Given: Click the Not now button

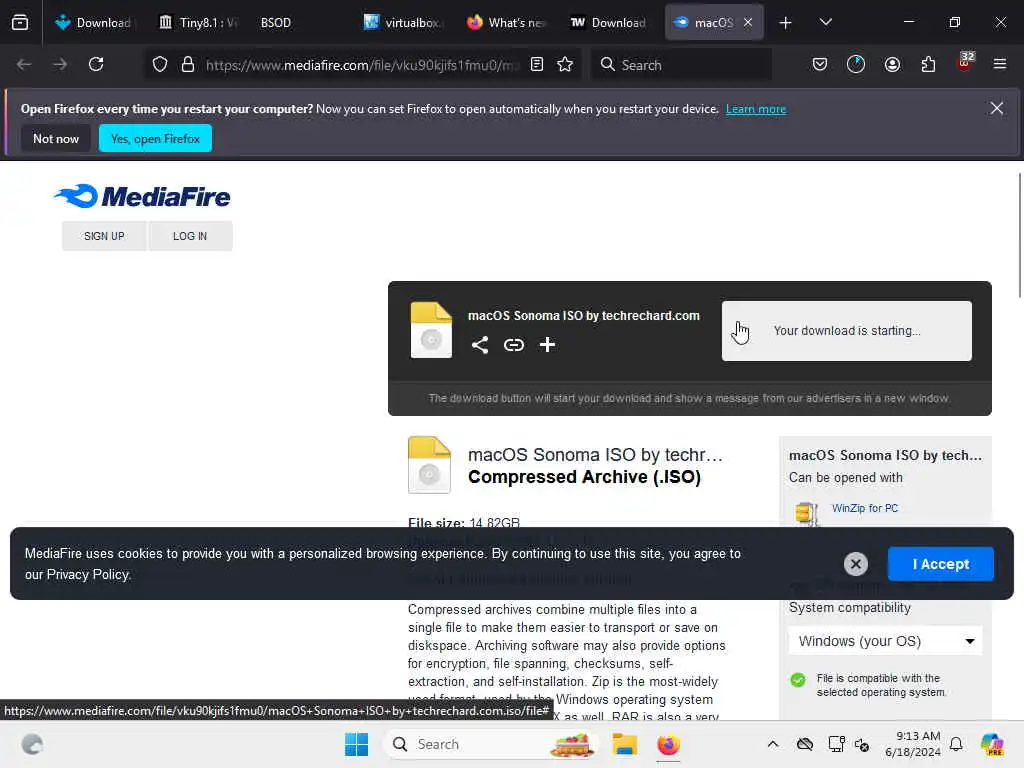Looking at the screenshot, I should [x=56, y=138].
